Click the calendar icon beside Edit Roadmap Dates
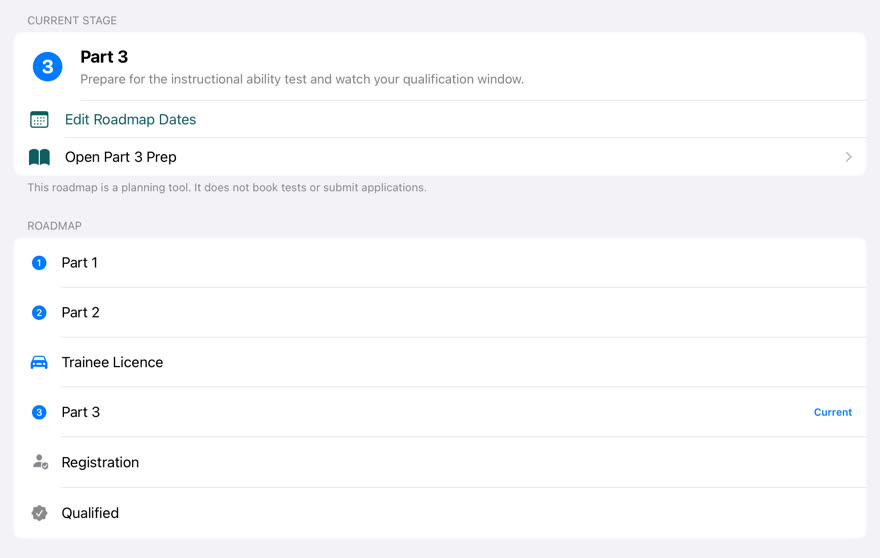This screenshot has width=880, height=558. (39, 120)
